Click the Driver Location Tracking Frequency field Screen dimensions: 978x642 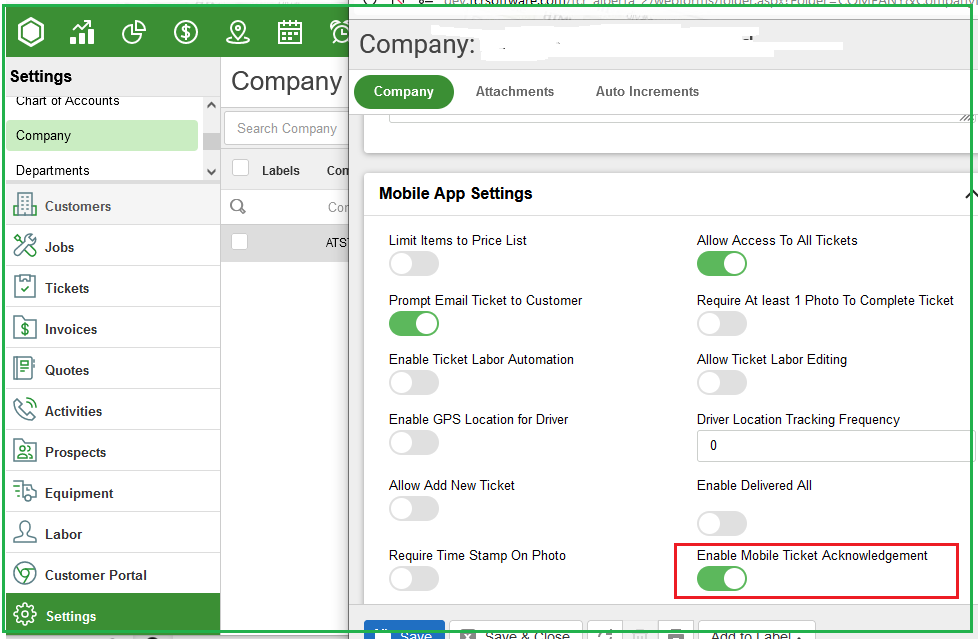pos(835,445)
